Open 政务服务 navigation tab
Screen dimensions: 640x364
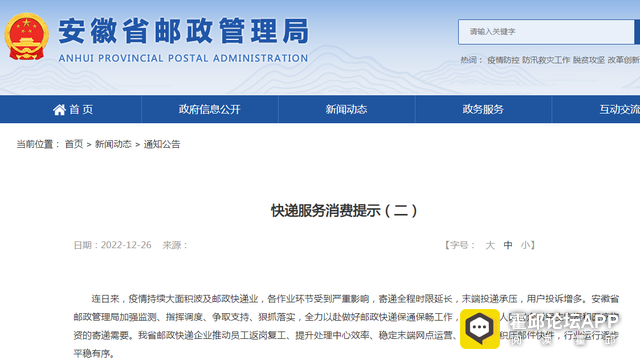point(483,109)
